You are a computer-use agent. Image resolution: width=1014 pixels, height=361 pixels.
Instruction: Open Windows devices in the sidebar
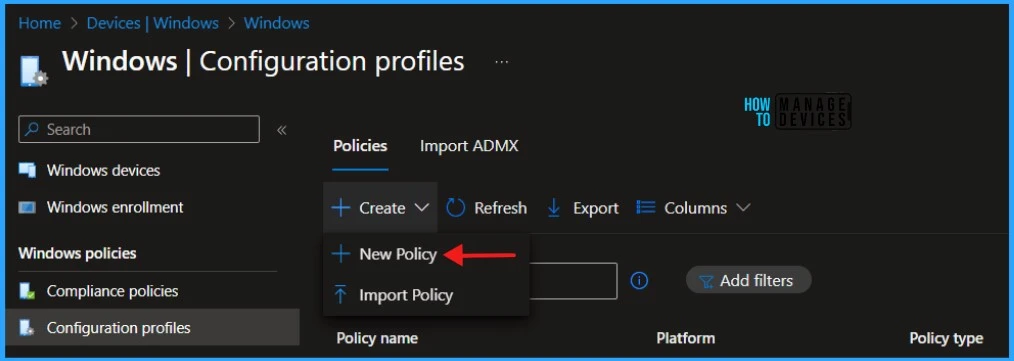(103, 171)
